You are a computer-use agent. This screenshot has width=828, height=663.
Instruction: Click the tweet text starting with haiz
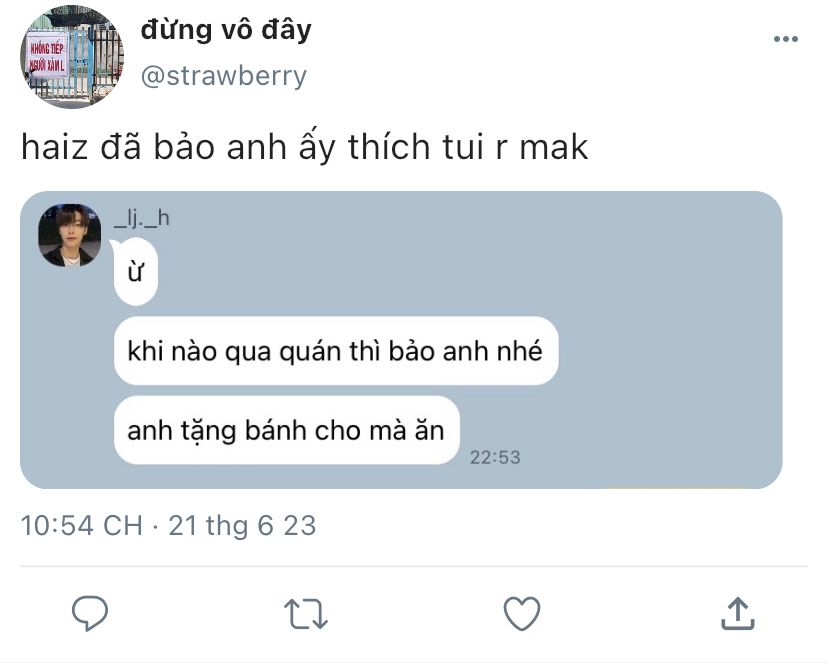(x=304, y=146)
